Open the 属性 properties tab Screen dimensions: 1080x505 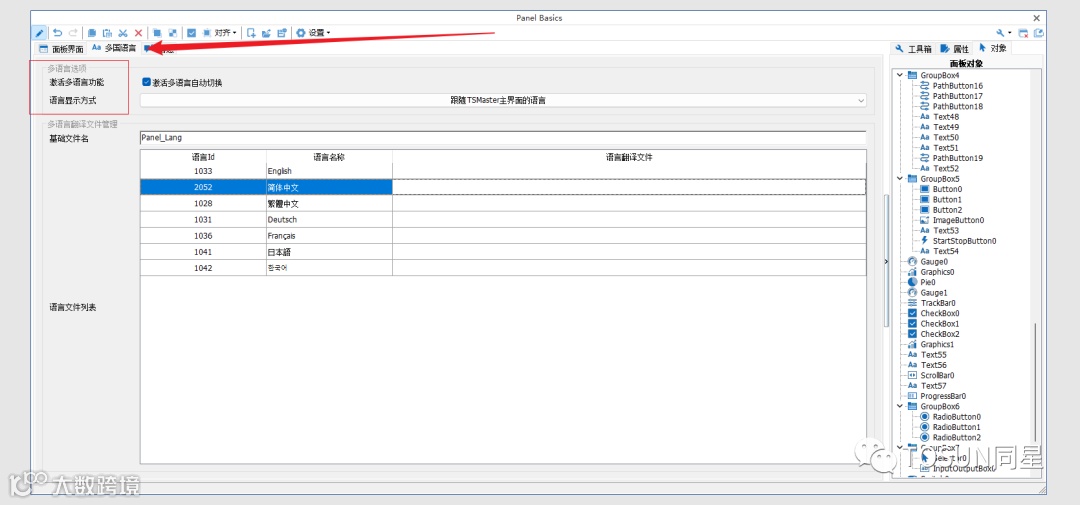955,49
